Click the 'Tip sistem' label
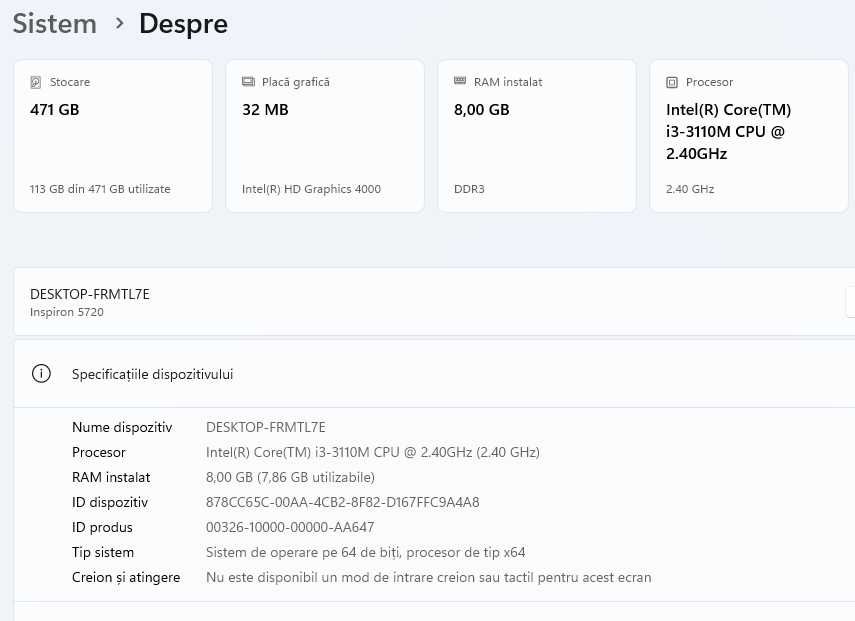855x621 pixels. click(x=103, y=553)
